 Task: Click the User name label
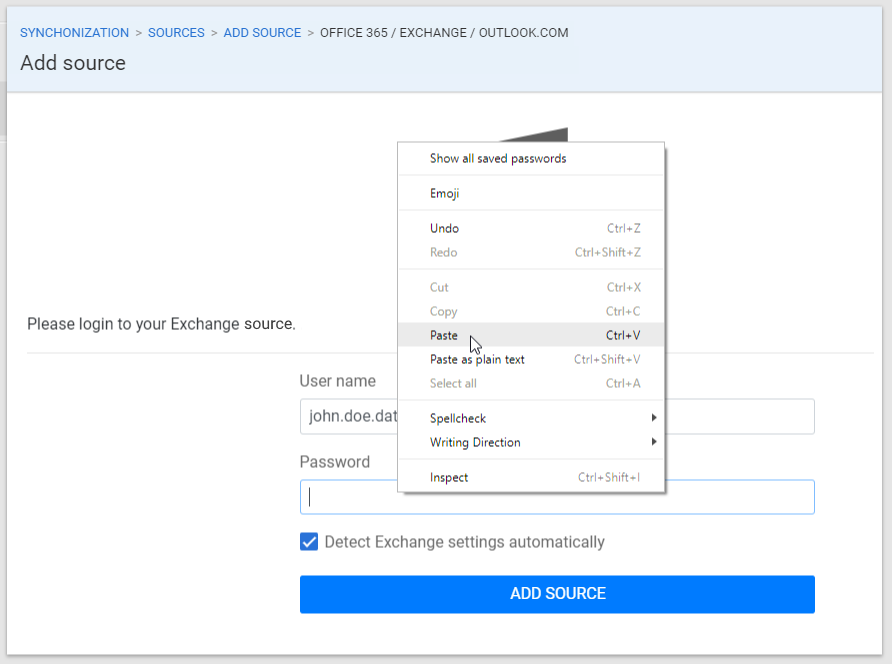pyautogui.click(x=337, y=381)
